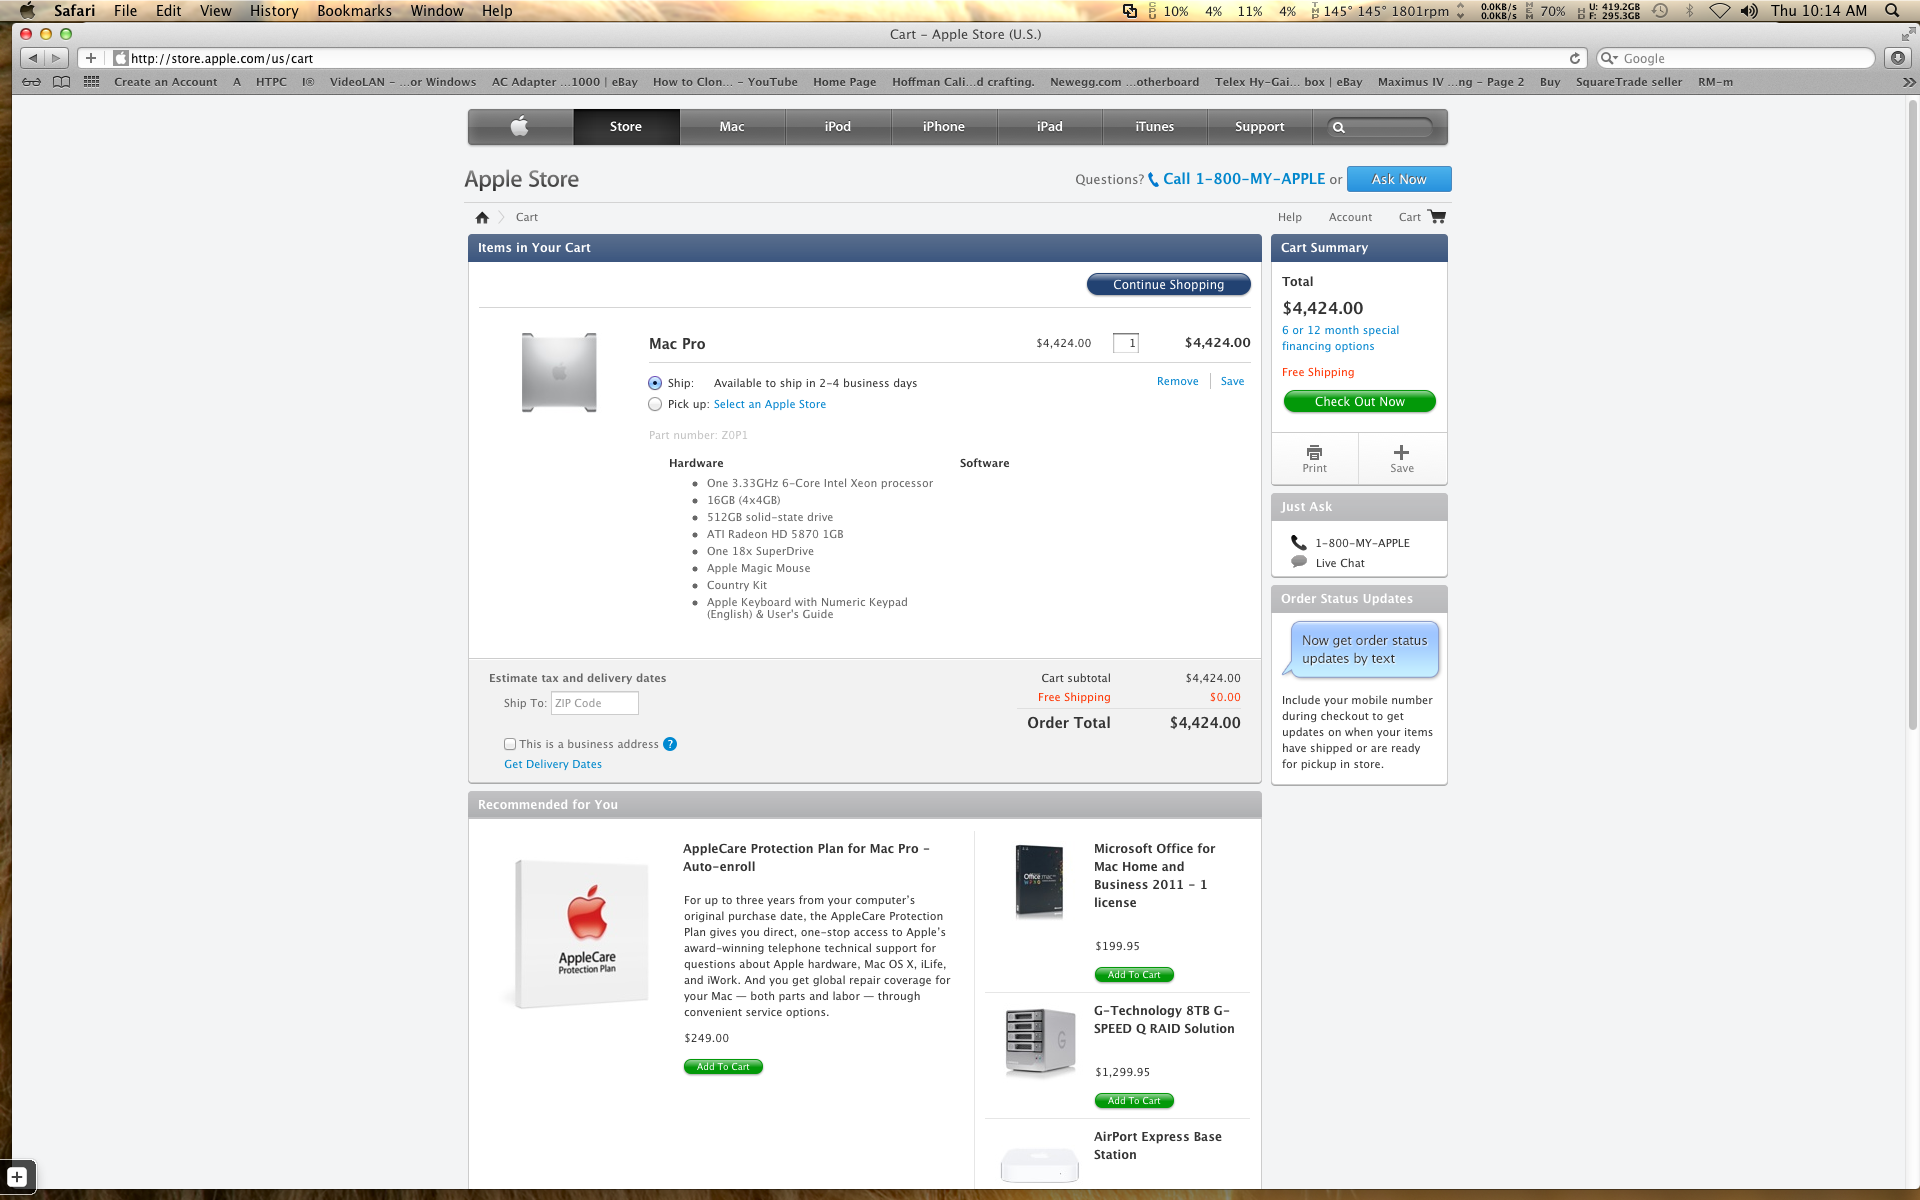This screenshot has height=1200, width=1920.
Task: Open the Spotlight search magnifier
Action: tap(1892, 11)
